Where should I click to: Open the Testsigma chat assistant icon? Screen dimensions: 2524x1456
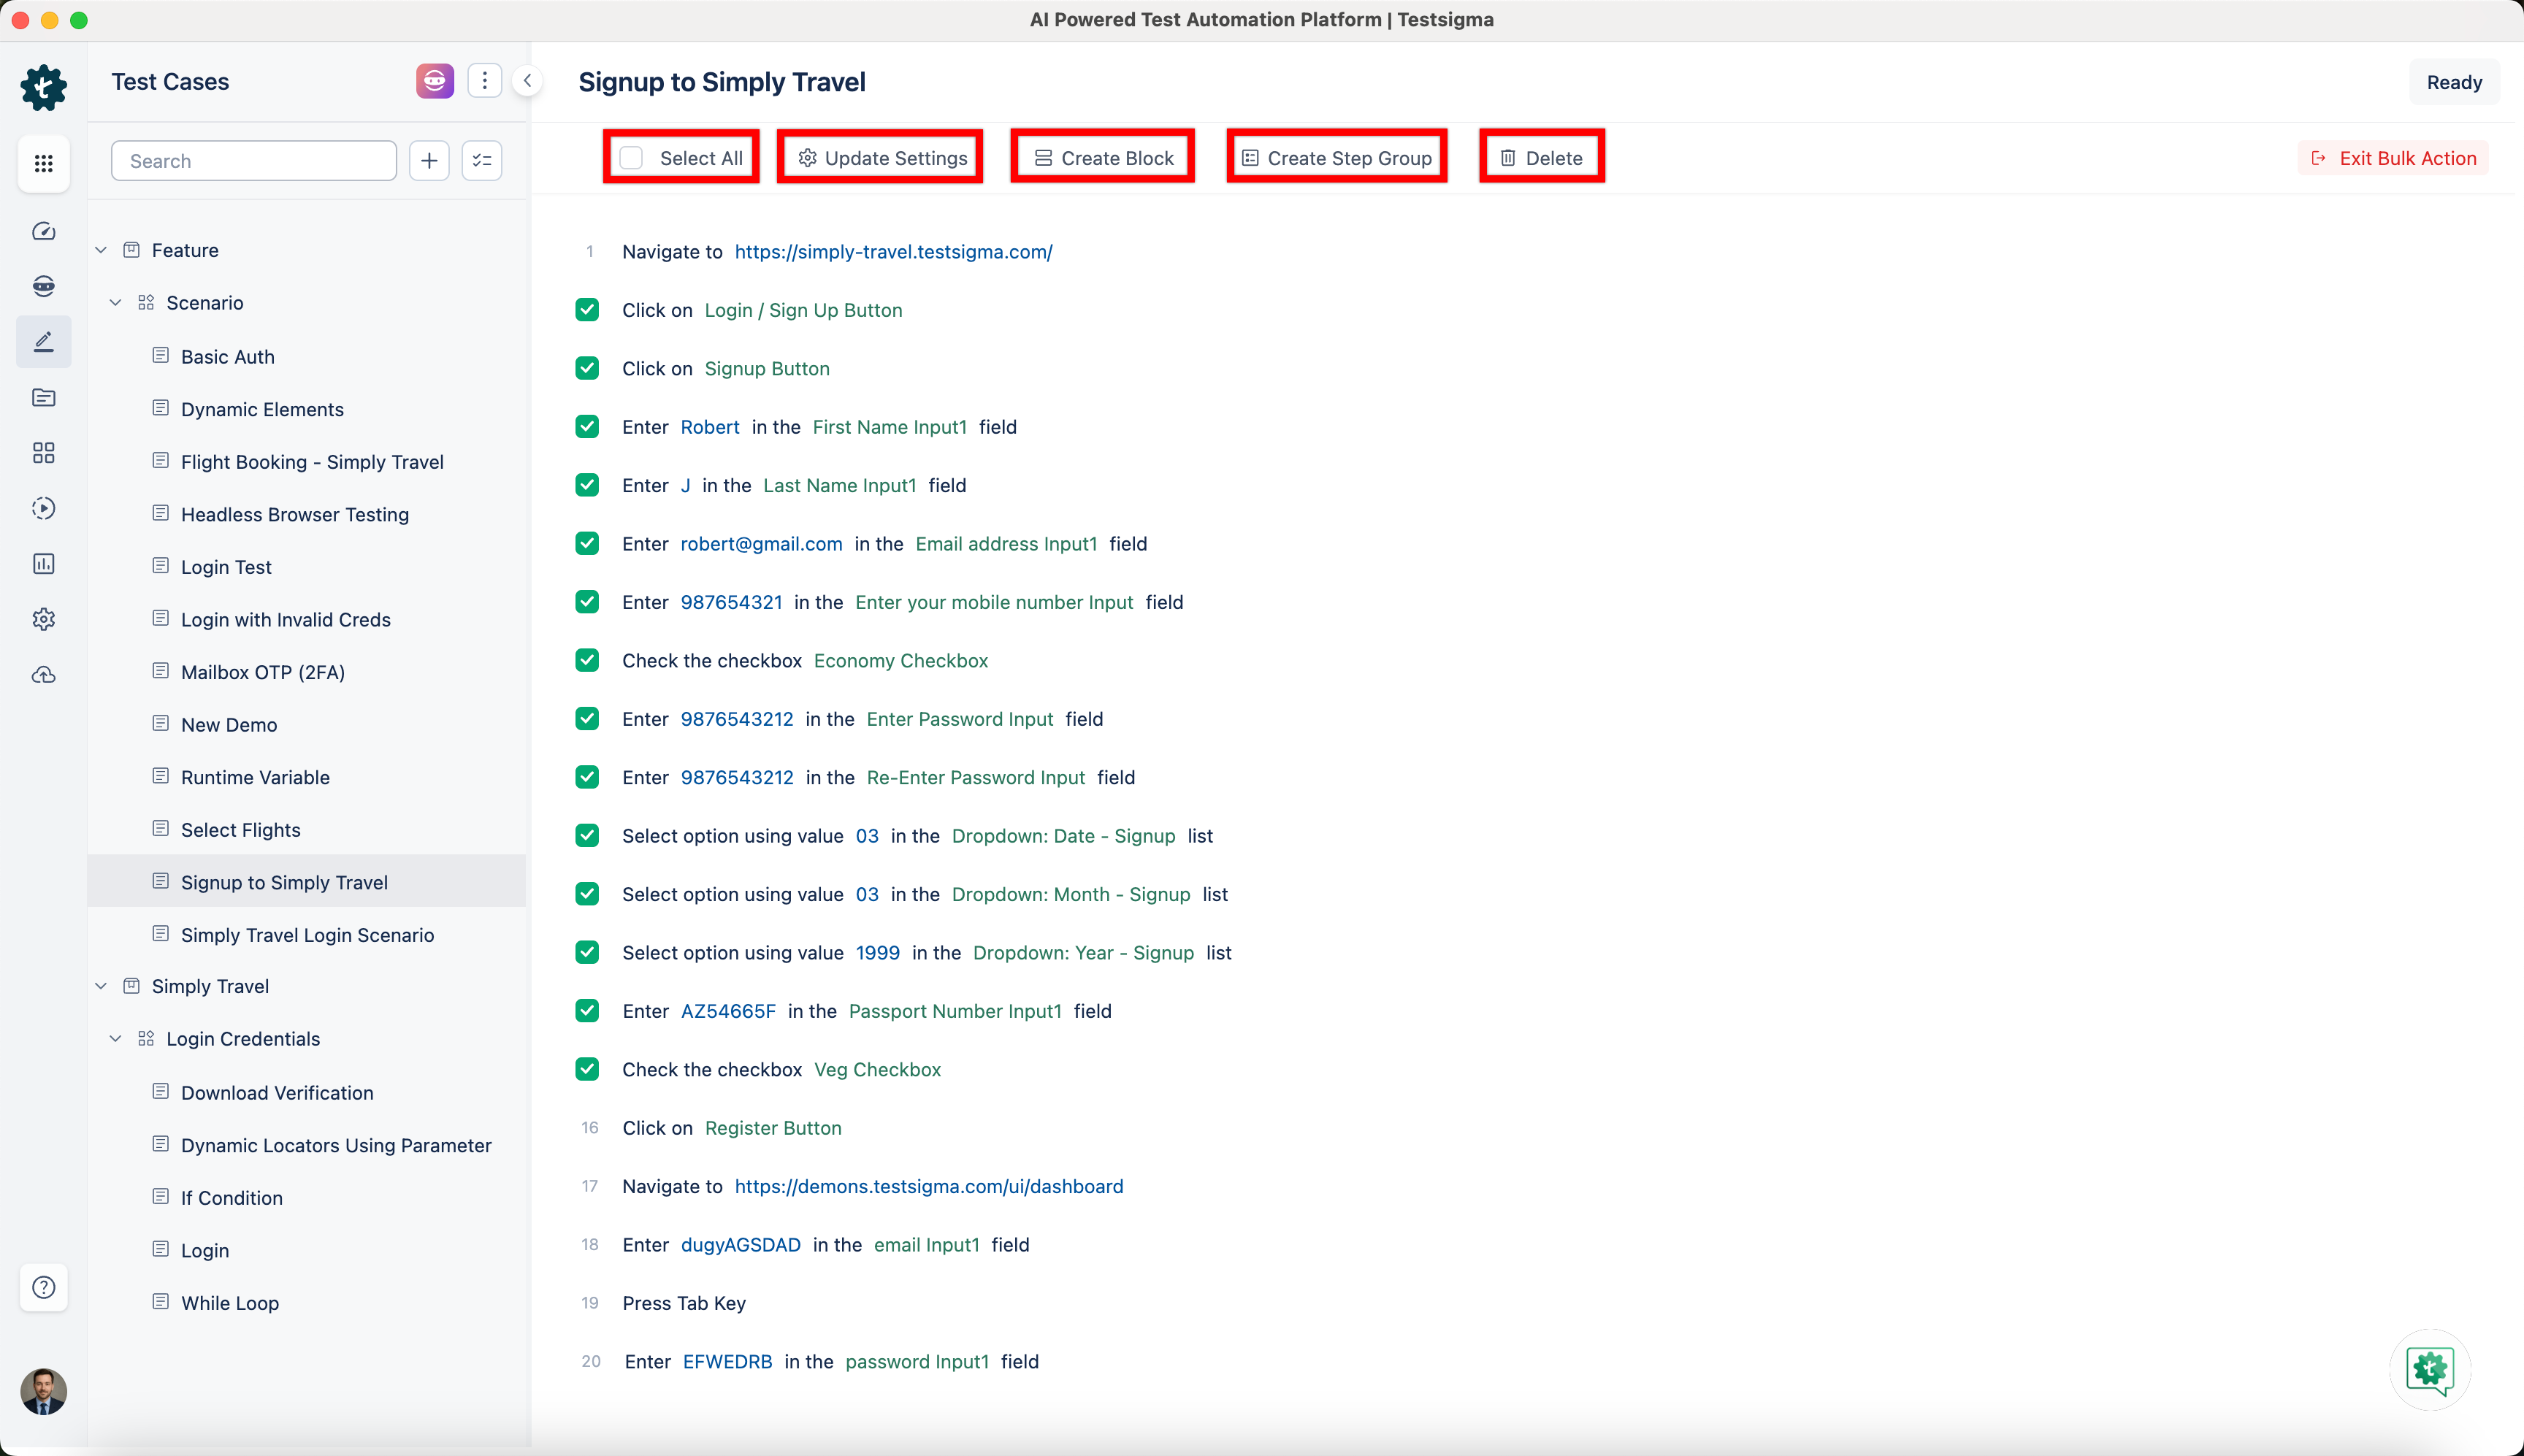coord(2430,1370)
